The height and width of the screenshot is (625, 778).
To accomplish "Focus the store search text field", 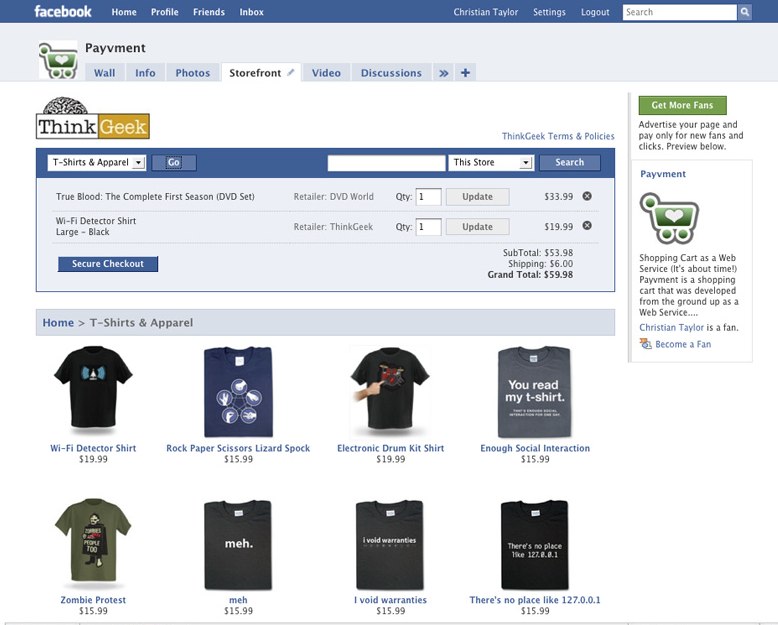I will tap(387, 163).
